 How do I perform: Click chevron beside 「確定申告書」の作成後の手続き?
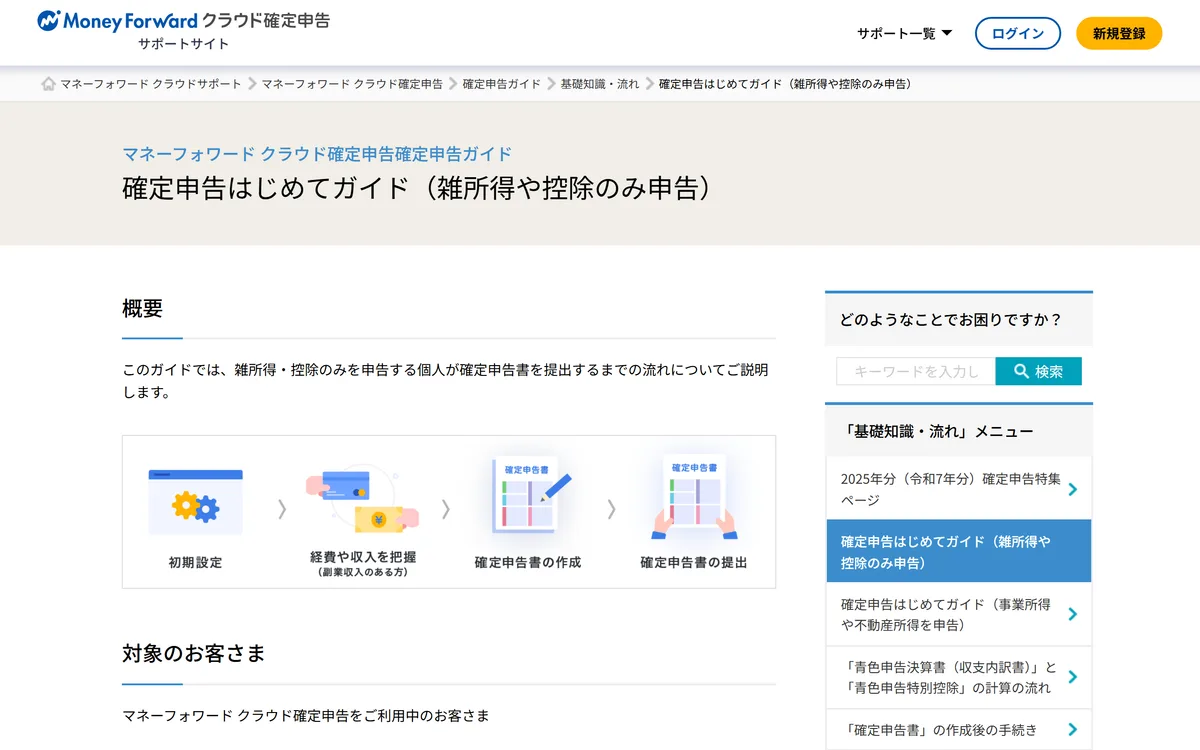(1072, 729)
